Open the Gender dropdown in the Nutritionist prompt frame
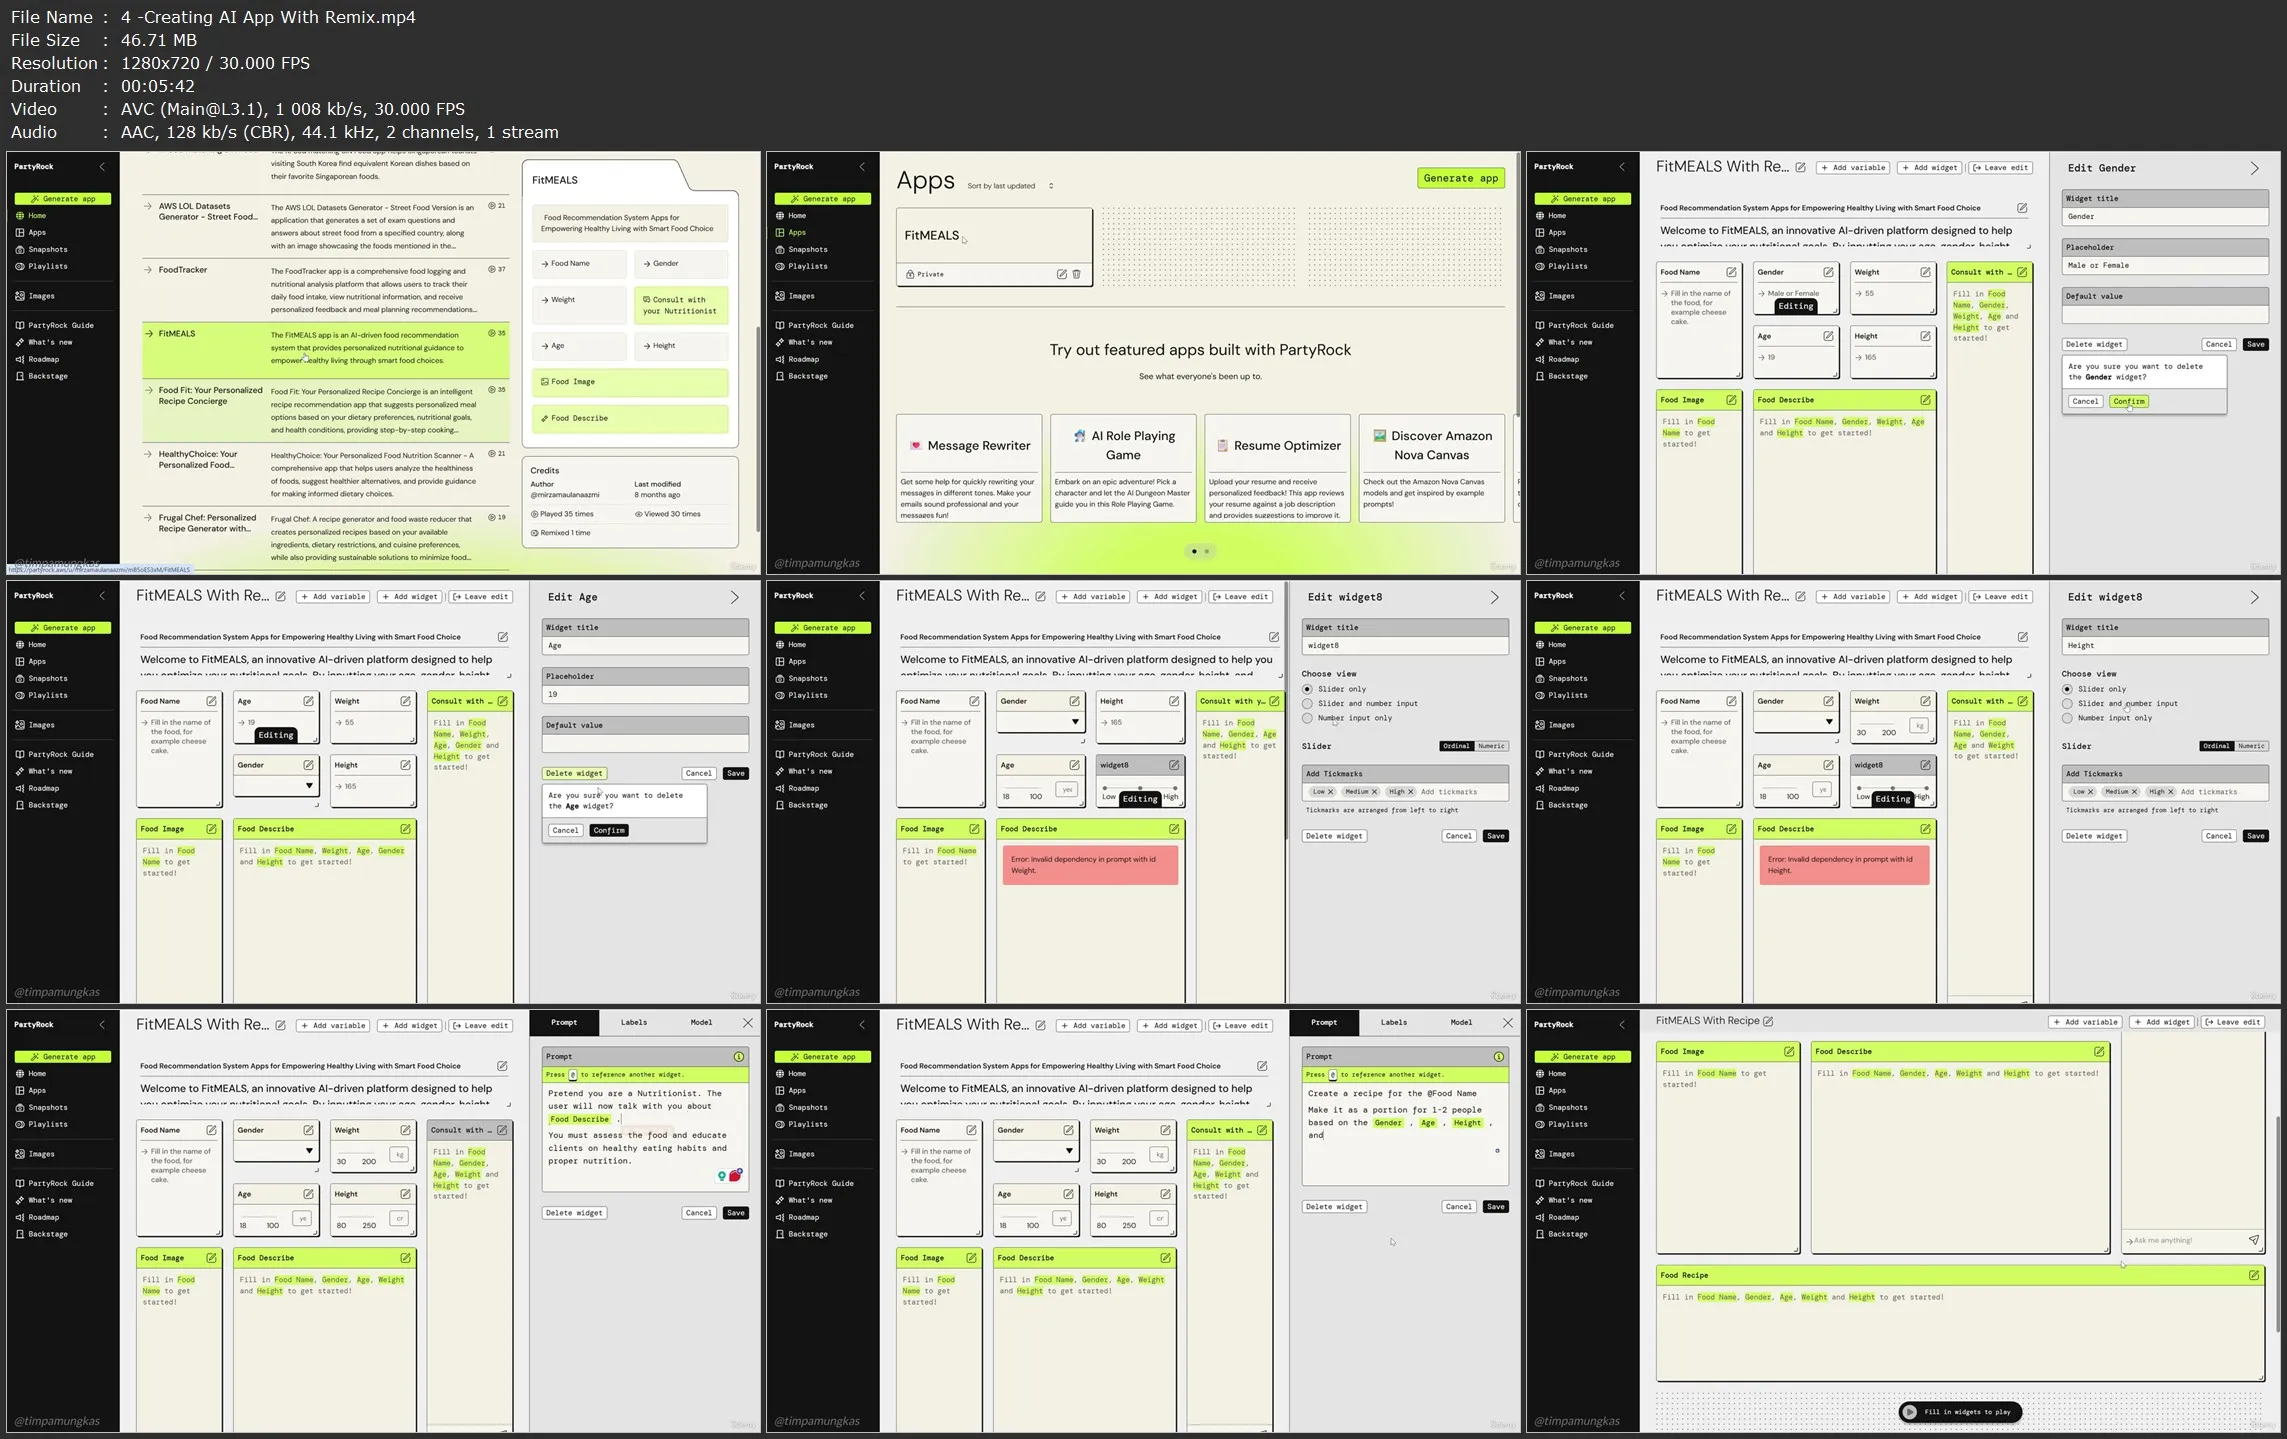Image resolution: width=2287 pixels, height=1439 pixels. pos(276,1151)
